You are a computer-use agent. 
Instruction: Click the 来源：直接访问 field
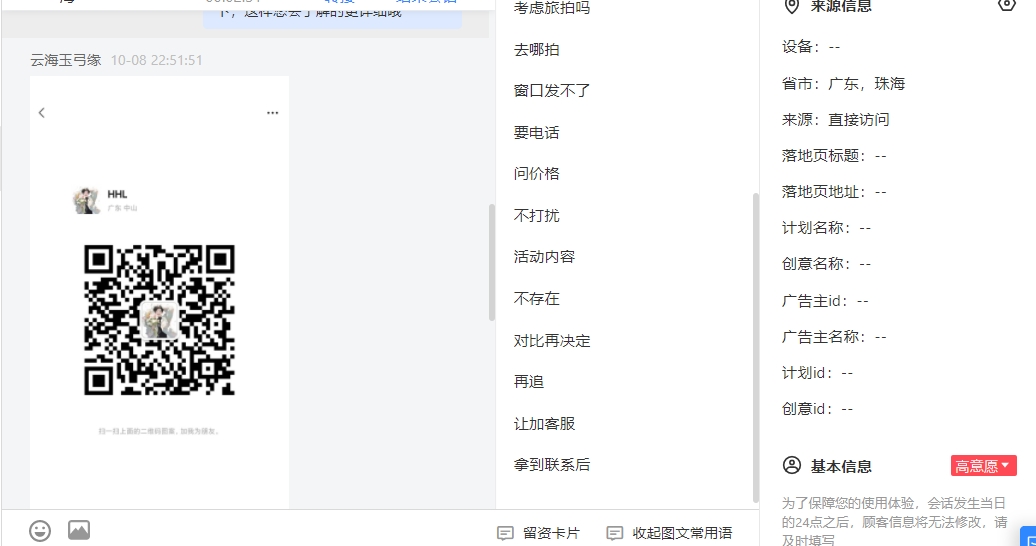[835, 120]
